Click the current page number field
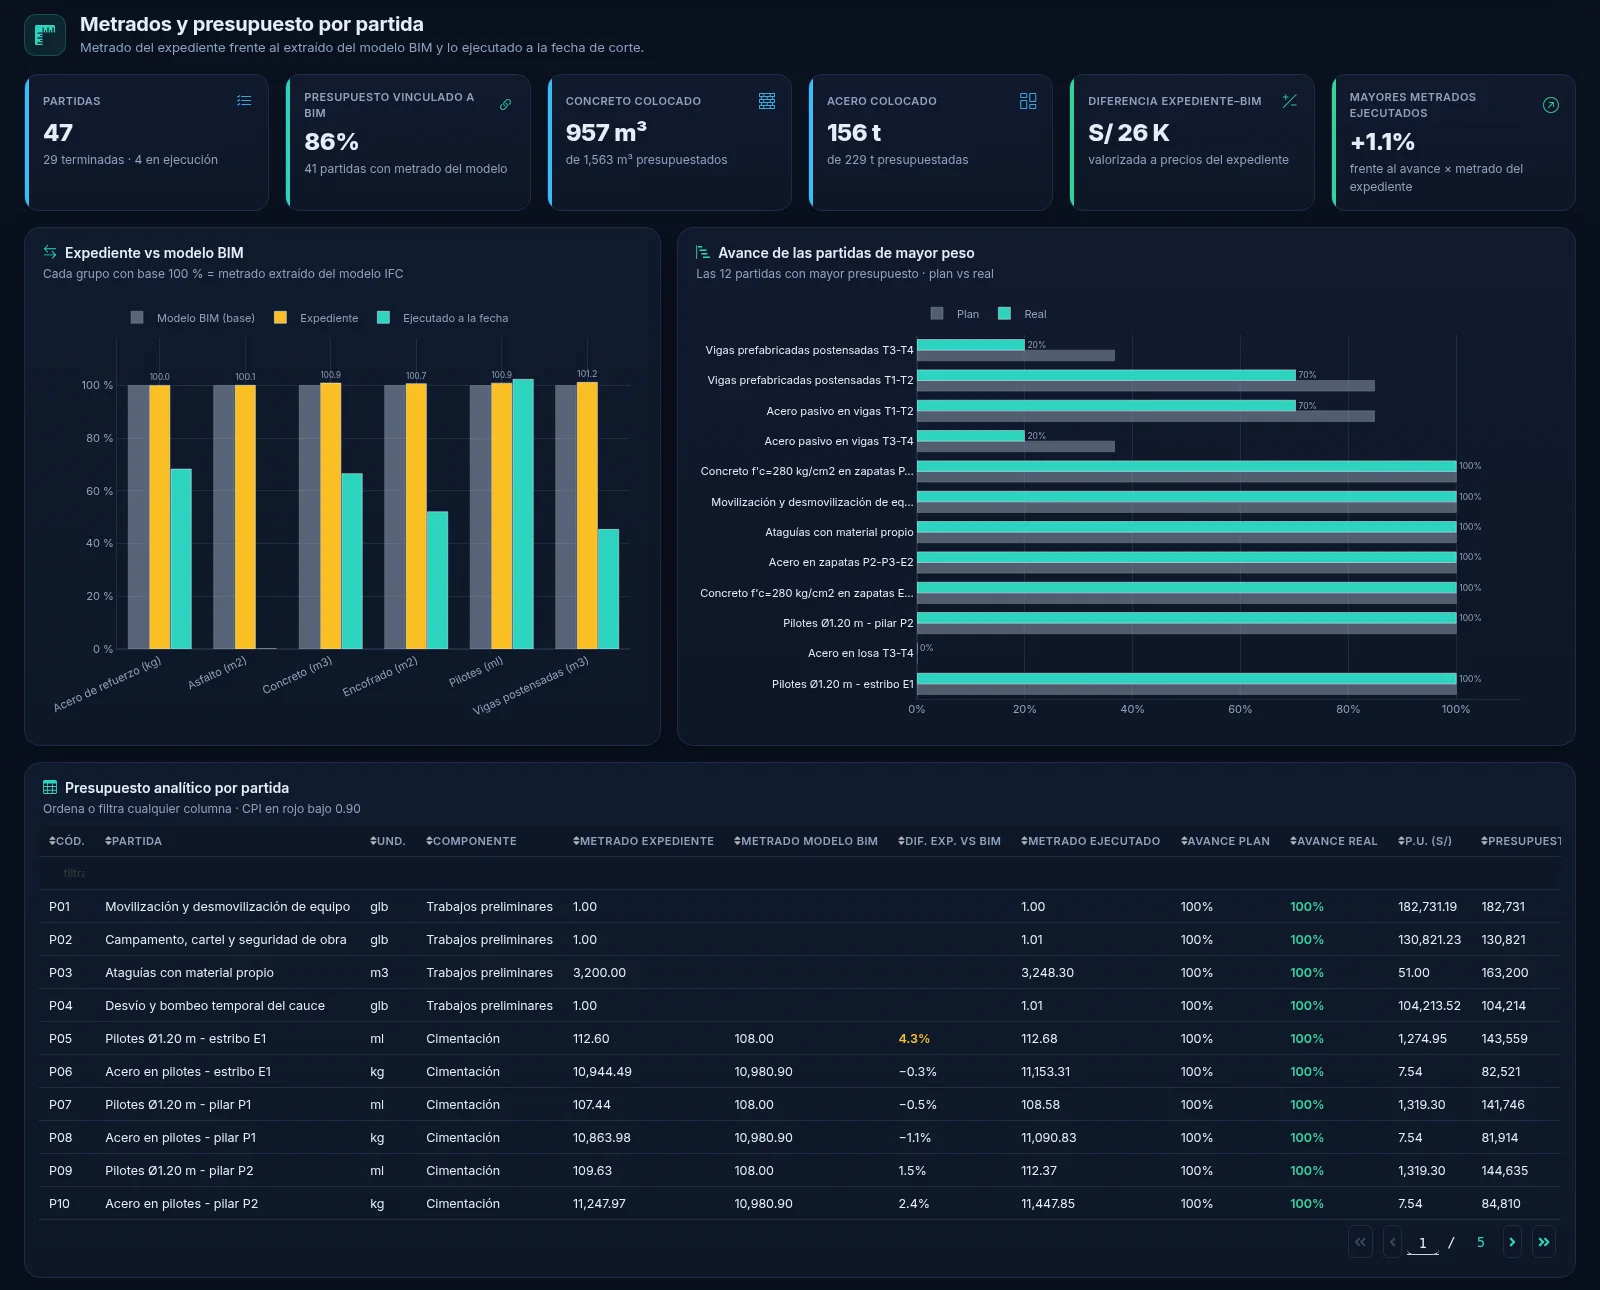 pos(1422,1243)
